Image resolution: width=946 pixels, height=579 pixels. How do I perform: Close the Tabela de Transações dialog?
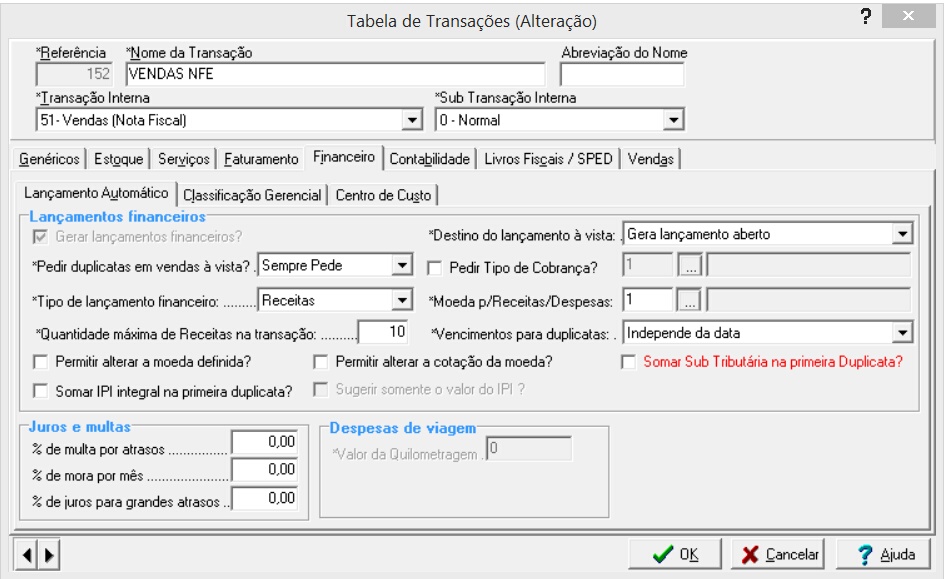[x=909, y=16]
